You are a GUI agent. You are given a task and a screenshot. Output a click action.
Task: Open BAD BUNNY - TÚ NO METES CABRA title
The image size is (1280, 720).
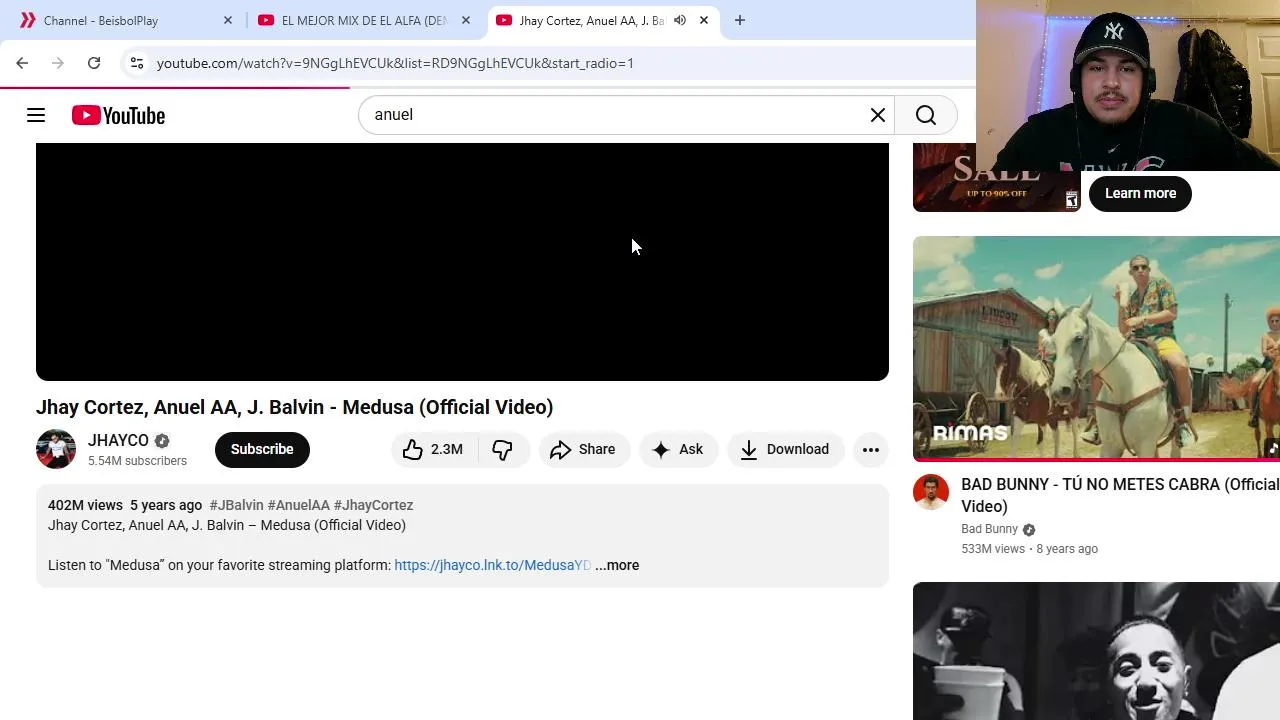coord(1120,495)
